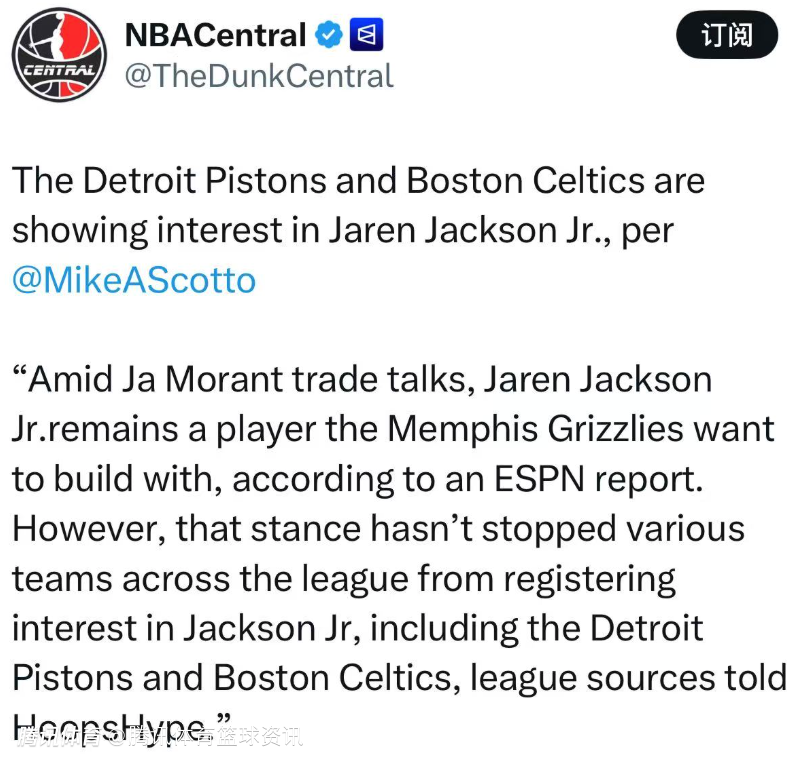
Task: Click the square affiliate badge beside the checkmark
Action: [367, 36]
